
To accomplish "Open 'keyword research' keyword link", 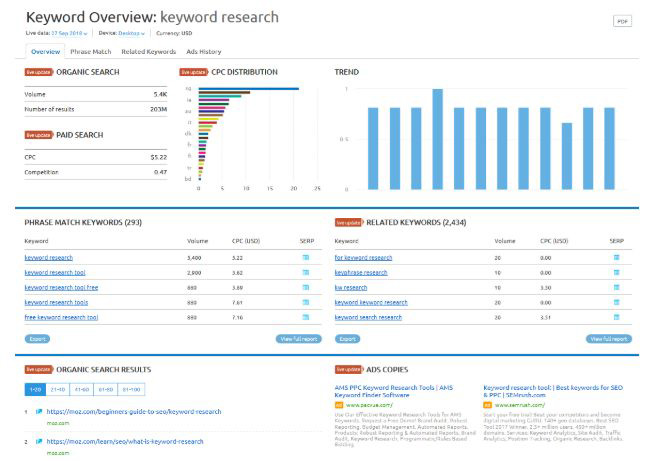I will point(49,258).
